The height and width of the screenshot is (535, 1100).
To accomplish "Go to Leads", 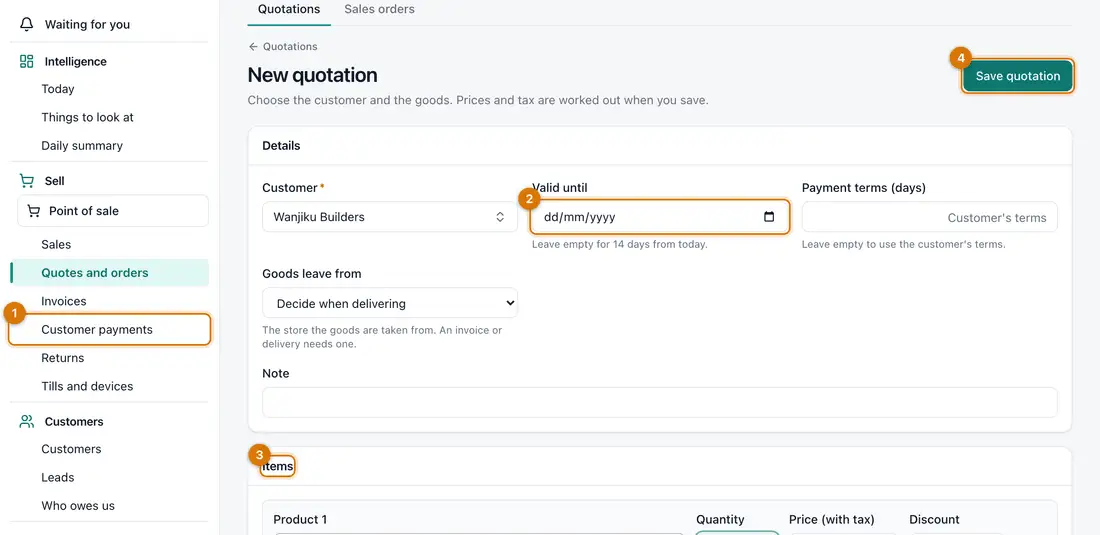I will point(58,478).
